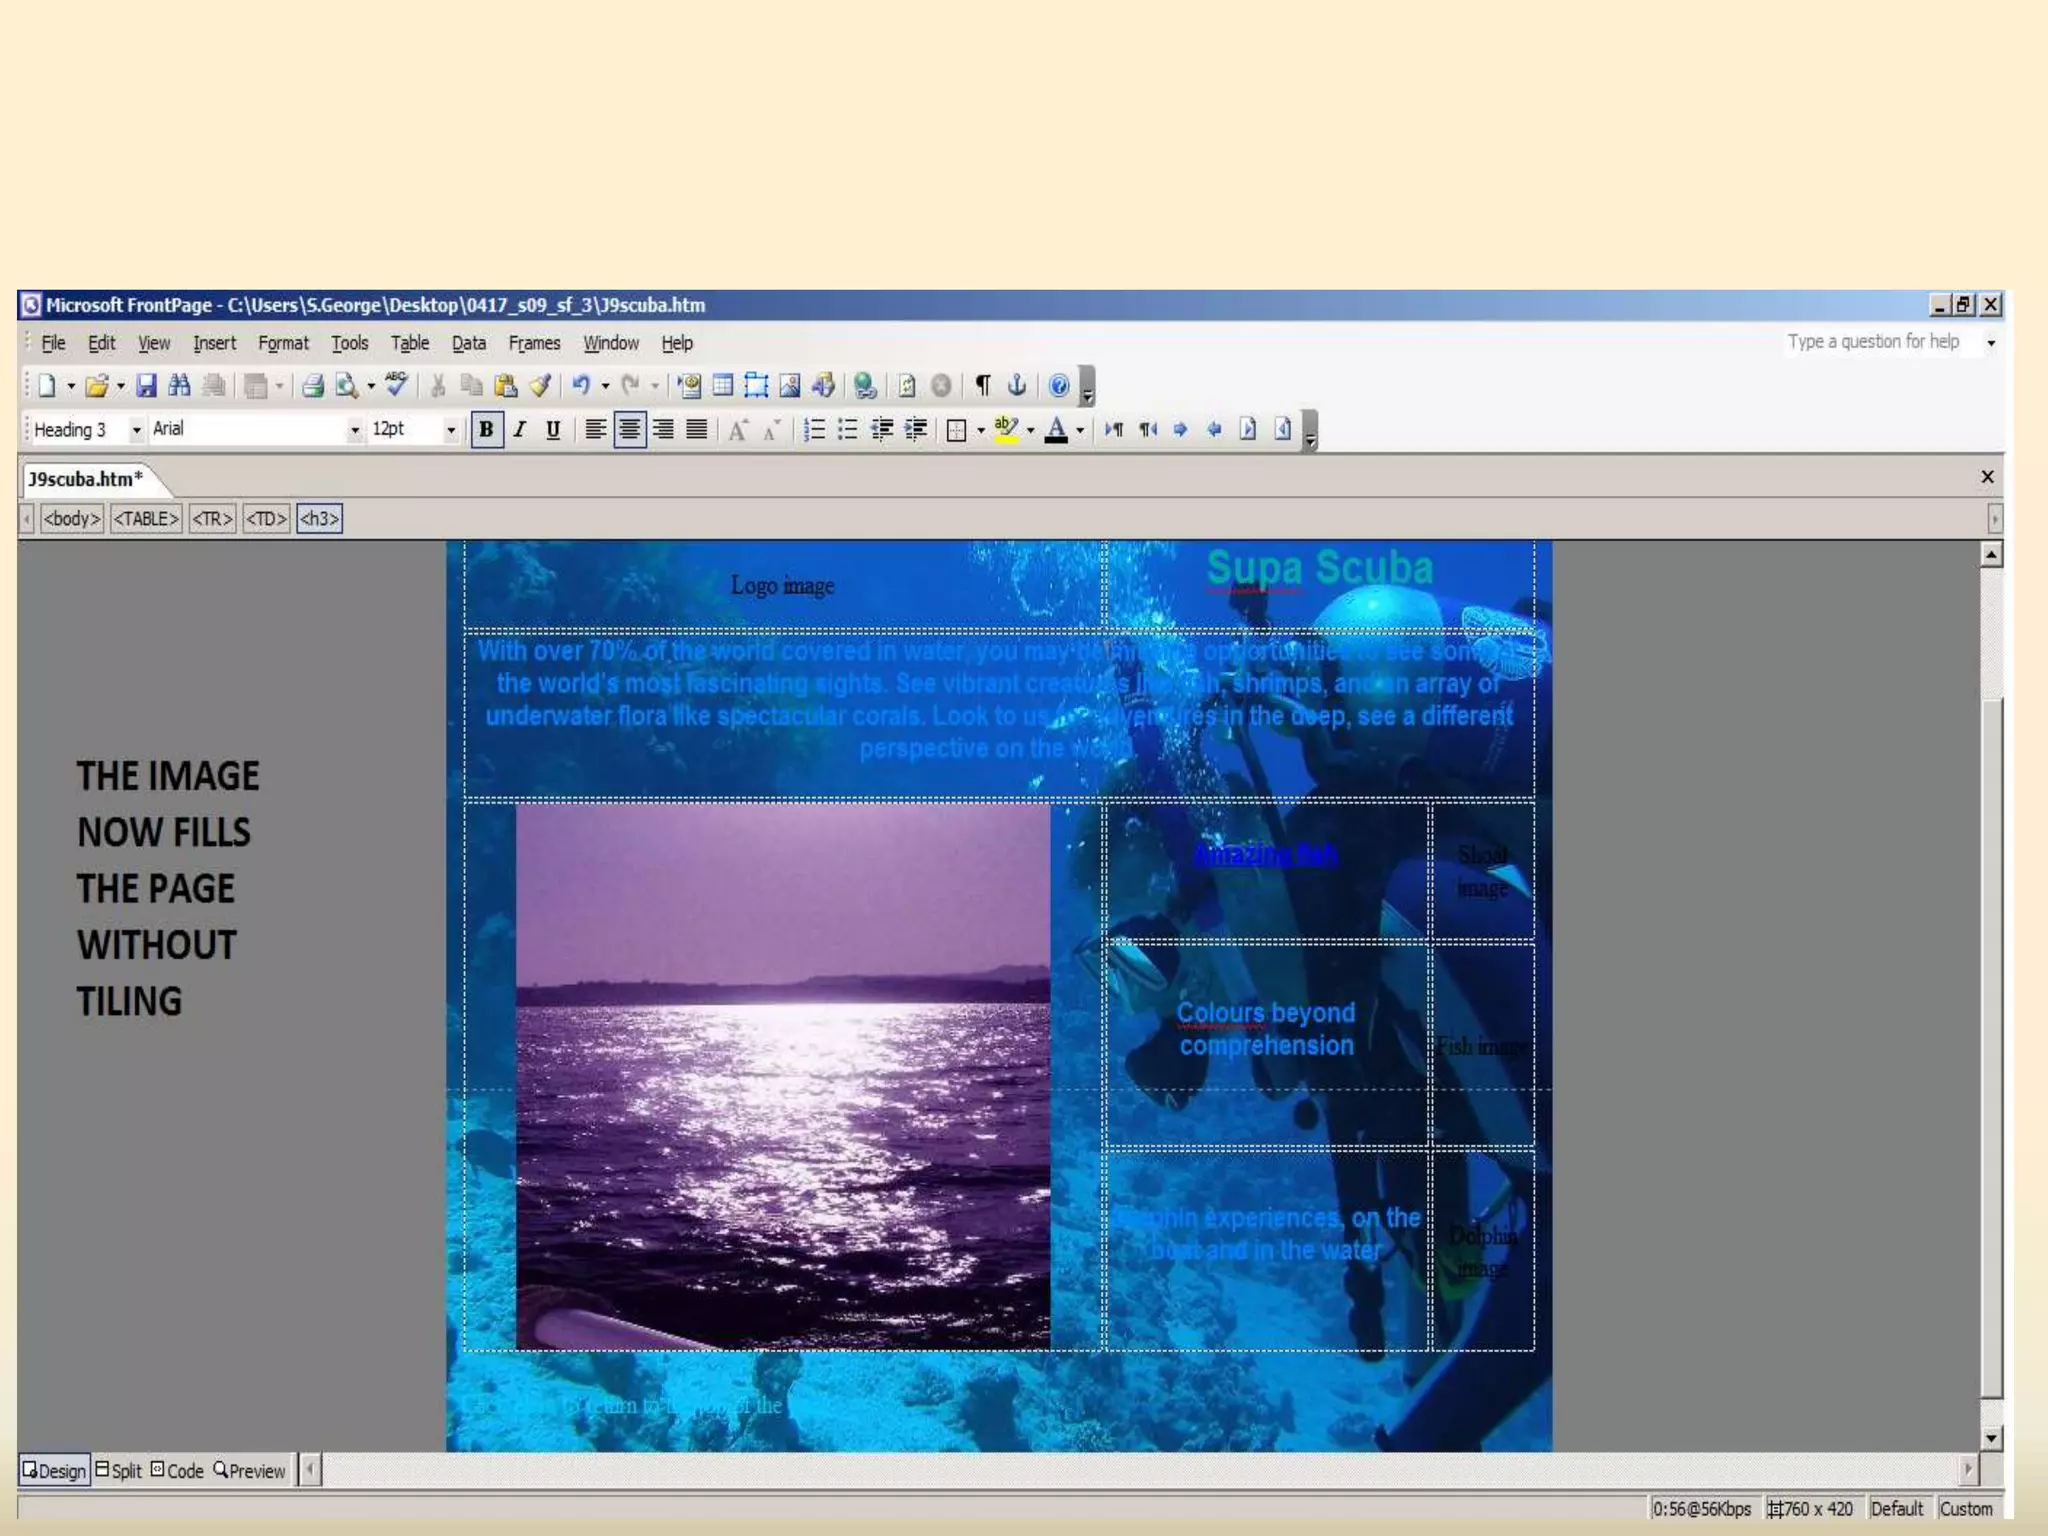Click the Save icon in toolbar

tap(146, 386)
